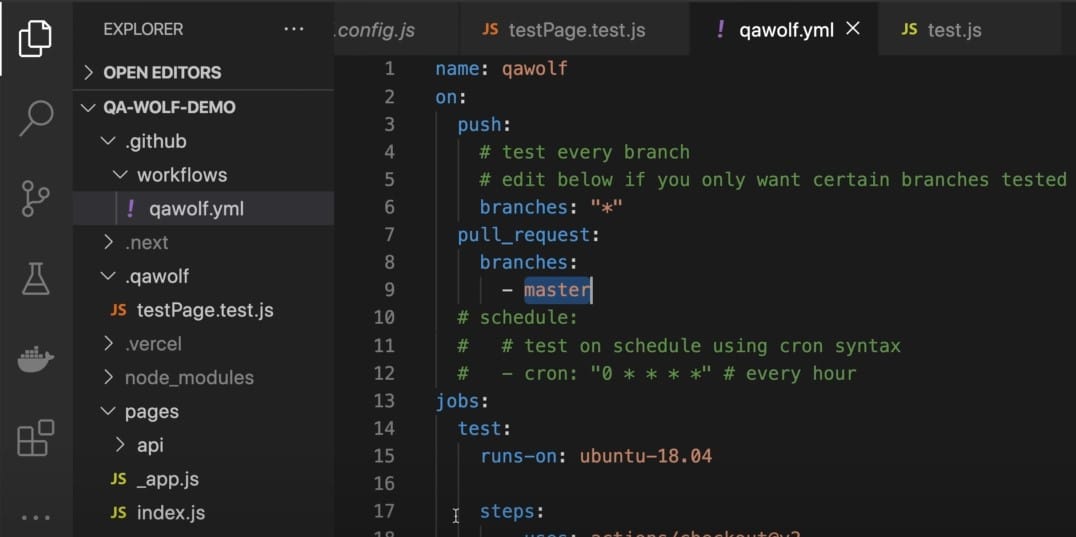Click 'pull_request:' on line 7
Image resolution: width=1076 pixels, height=537 pixels.
pyautogui.click(x=529, y=235)
